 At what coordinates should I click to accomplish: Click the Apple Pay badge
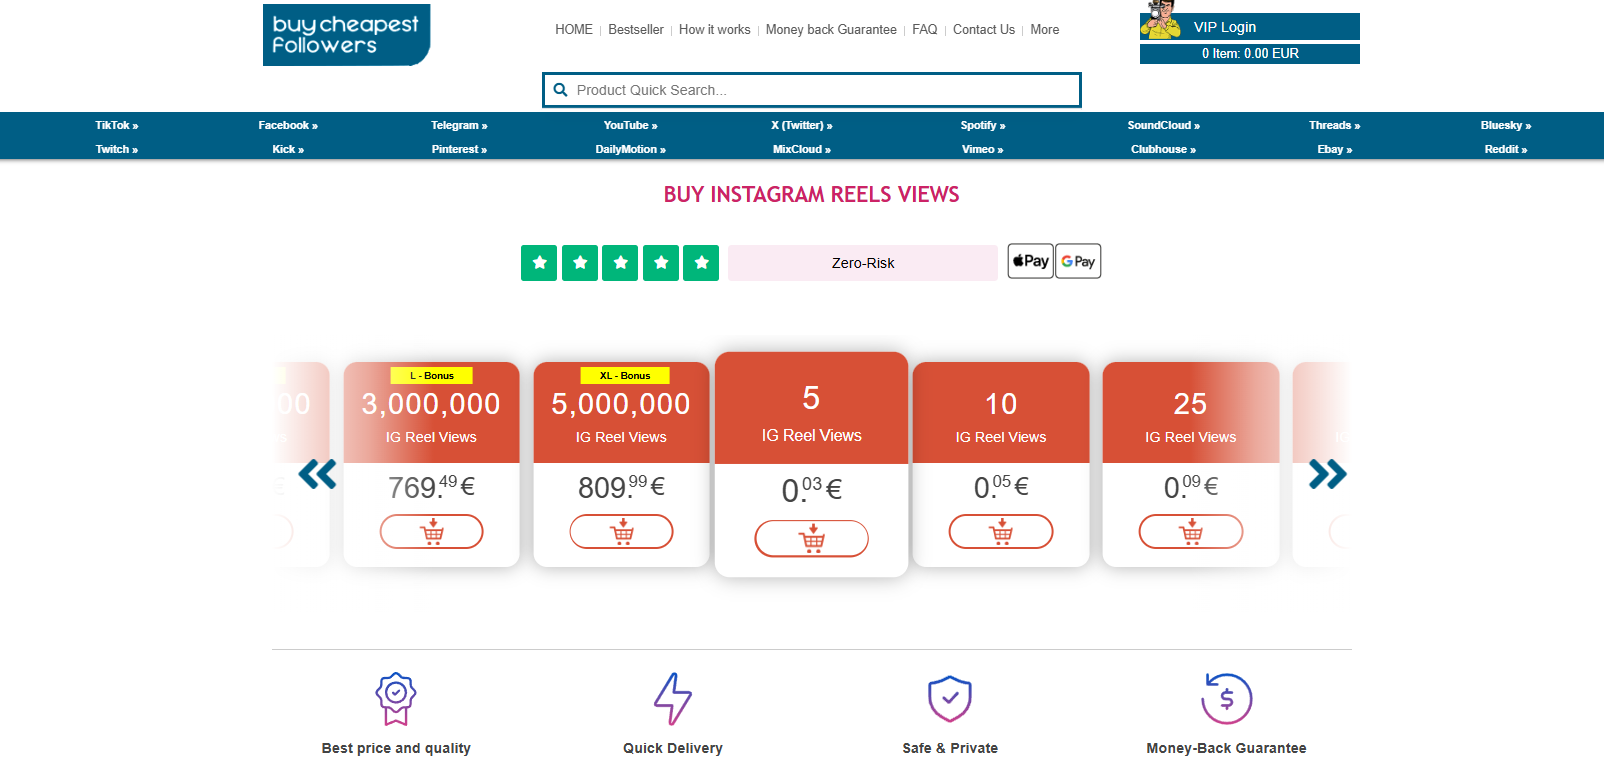click(1030, 261)
